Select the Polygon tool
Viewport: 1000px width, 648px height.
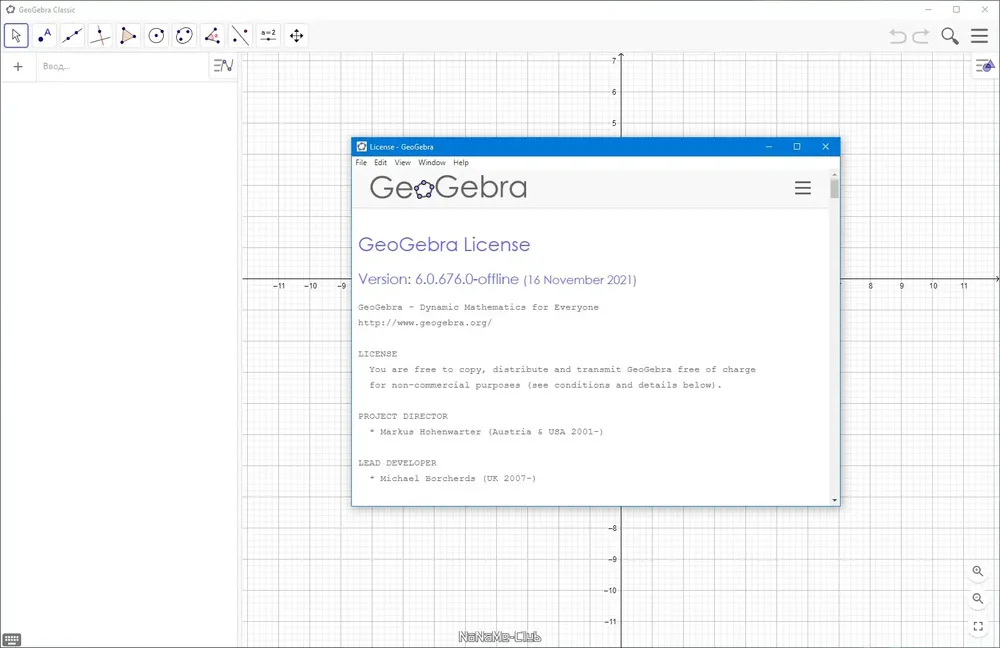pos(128,36)
